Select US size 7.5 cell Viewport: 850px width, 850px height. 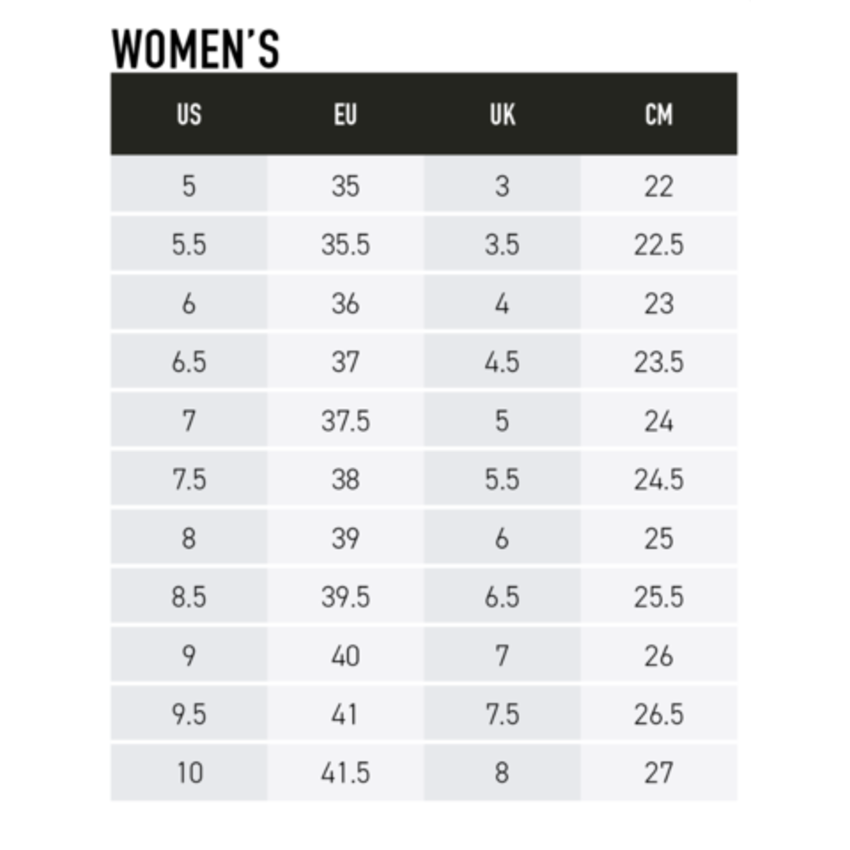[x=189, y=479]
